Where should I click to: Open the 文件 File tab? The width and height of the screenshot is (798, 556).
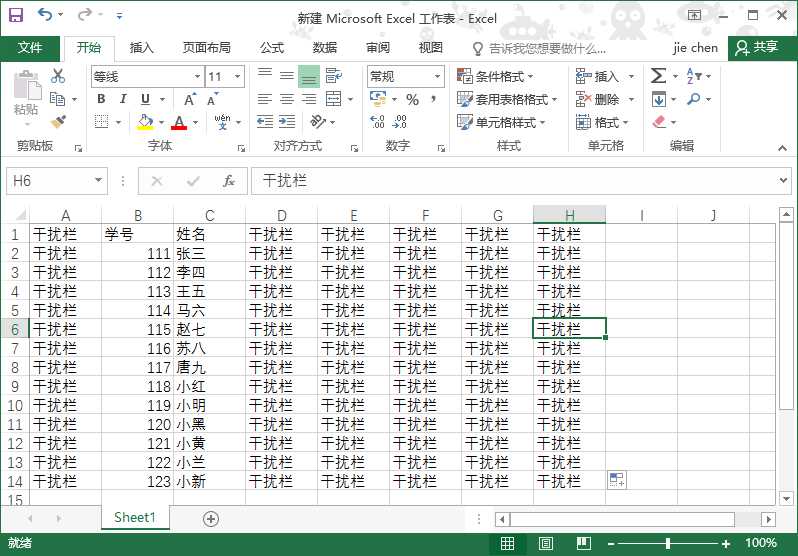(x=30, y=48)
